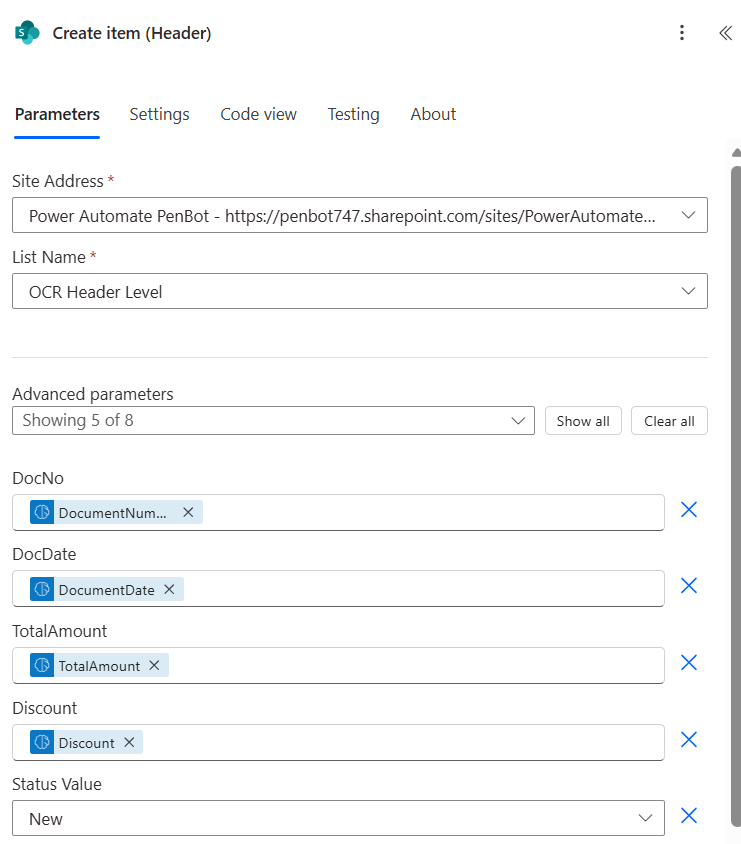Image resolution: width=741 pixels, height=844 pixels.
Task: Delete the TotalAmount dynamic content token
Action: [154, 665]
